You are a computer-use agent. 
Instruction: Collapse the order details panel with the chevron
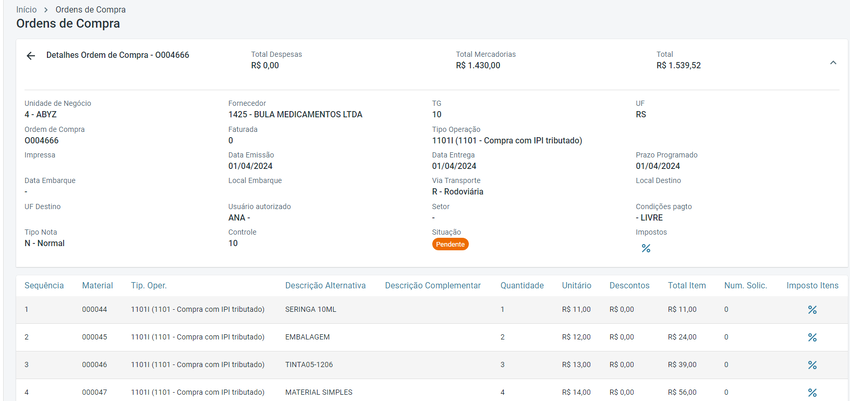coord(833,63)
